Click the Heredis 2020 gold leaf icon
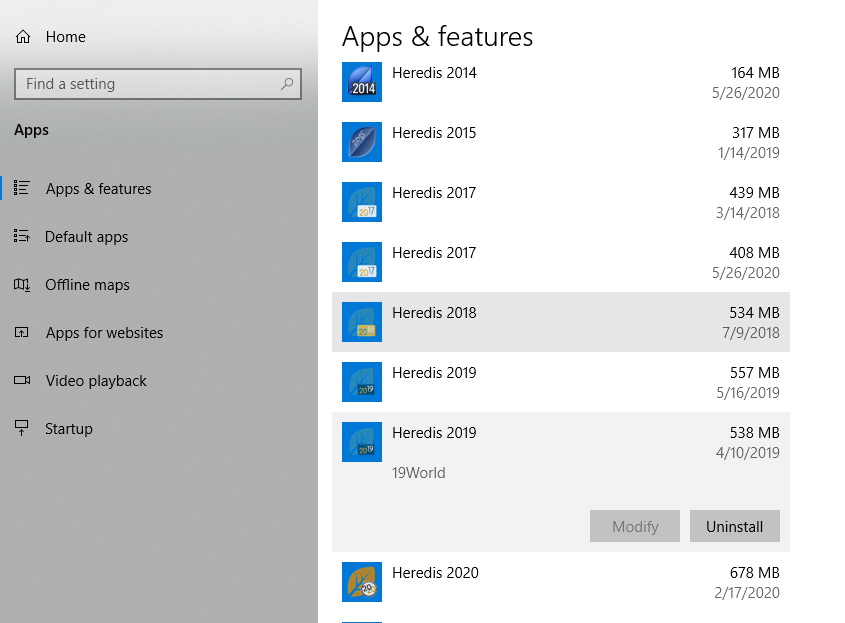 [362, 582]
